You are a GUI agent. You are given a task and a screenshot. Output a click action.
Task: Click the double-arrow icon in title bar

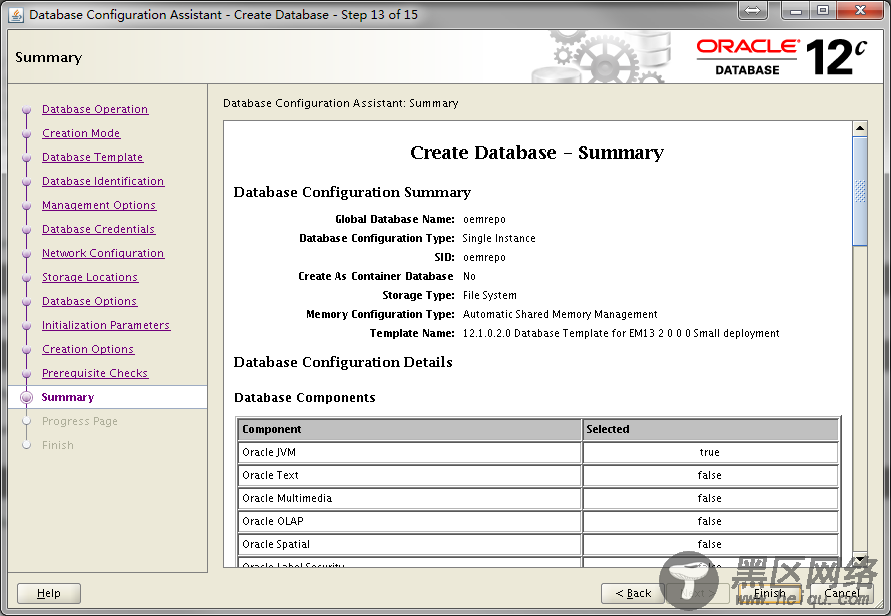coord(752,10)
